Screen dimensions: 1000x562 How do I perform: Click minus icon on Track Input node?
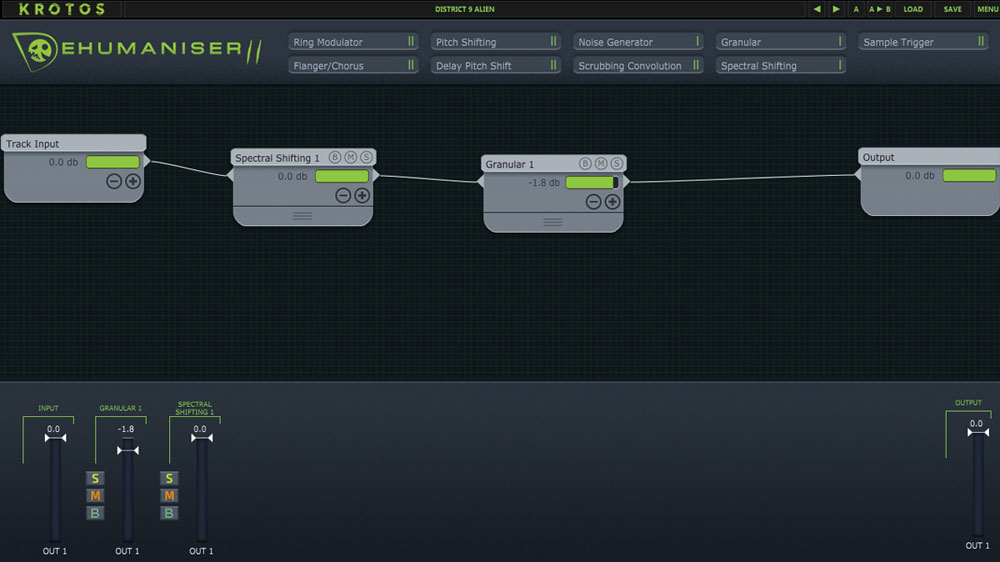point(113,181)
